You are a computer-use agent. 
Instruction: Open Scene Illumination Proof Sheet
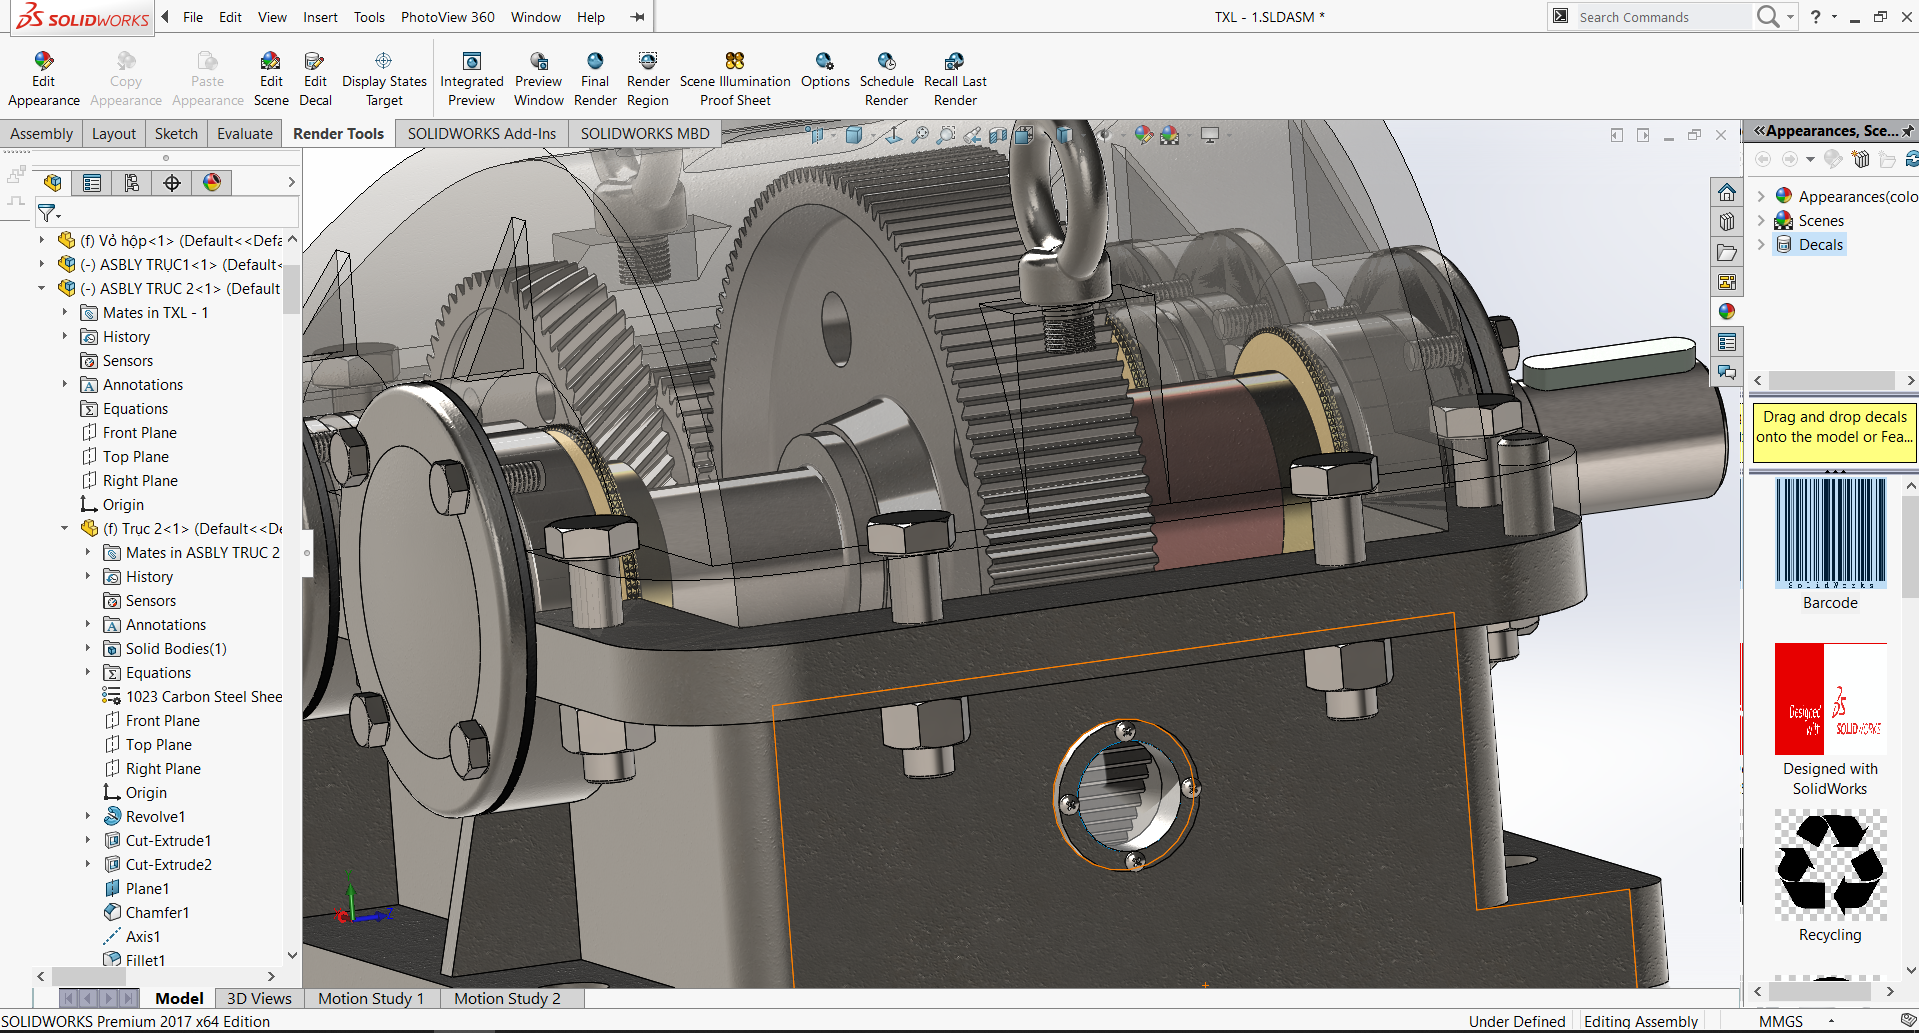point(735,62)
